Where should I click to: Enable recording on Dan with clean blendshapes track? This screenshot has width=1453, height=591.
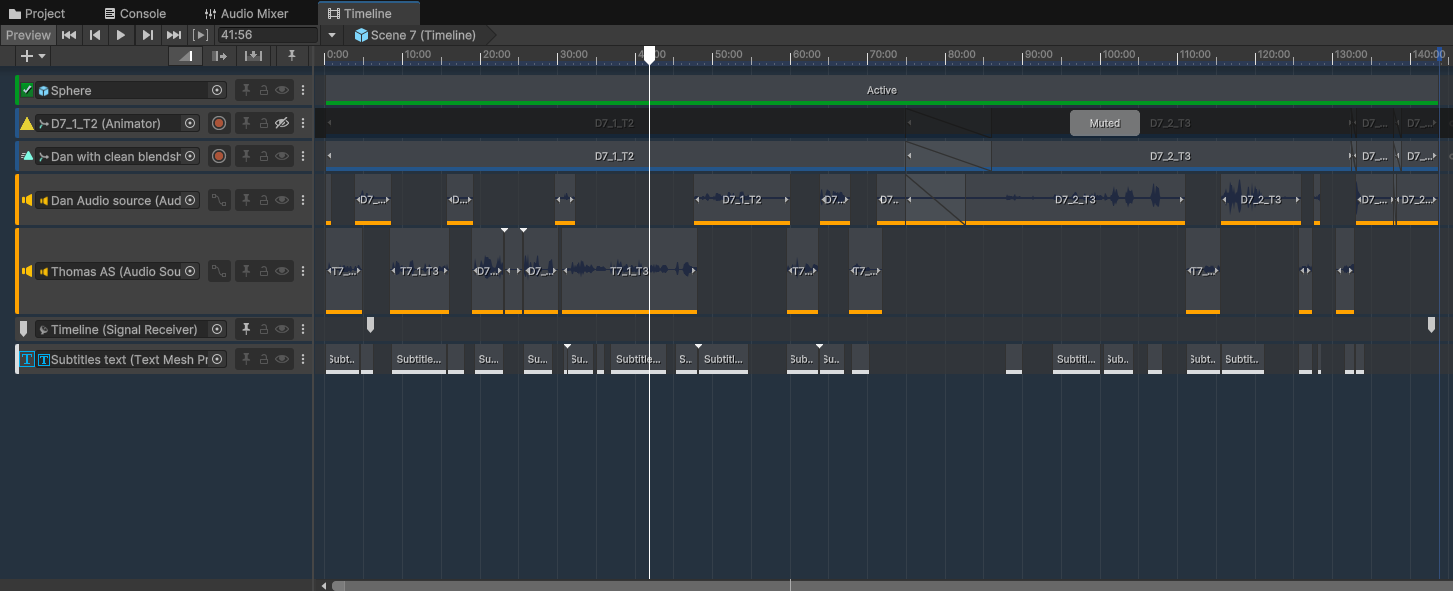point(219,156)
